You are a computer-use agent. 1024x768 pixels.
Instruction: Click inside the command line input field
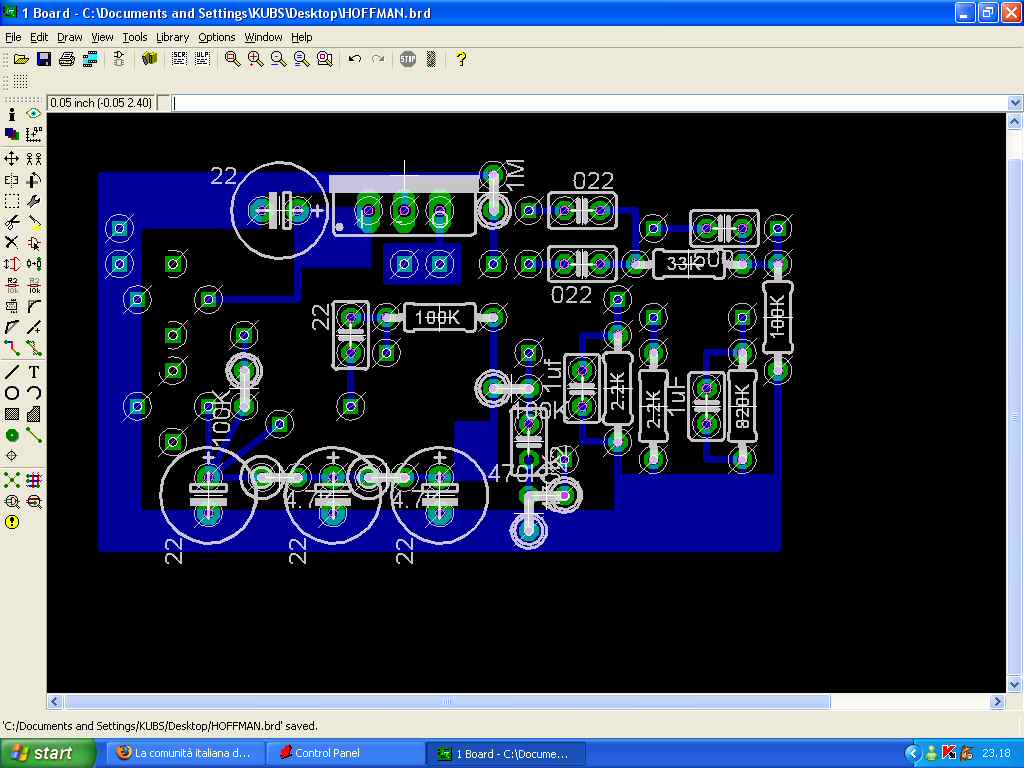click(x=590, y=103)
